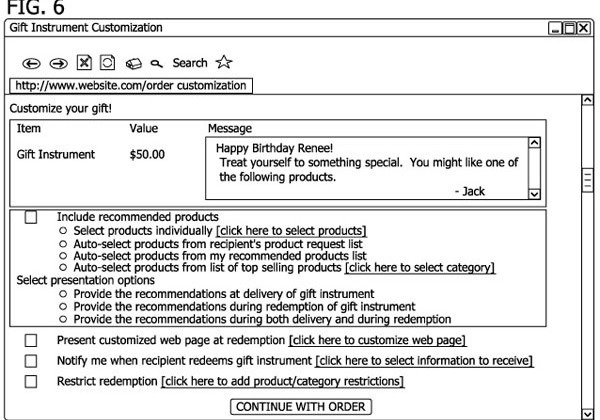Click the favorites star icon

point(223,63)
